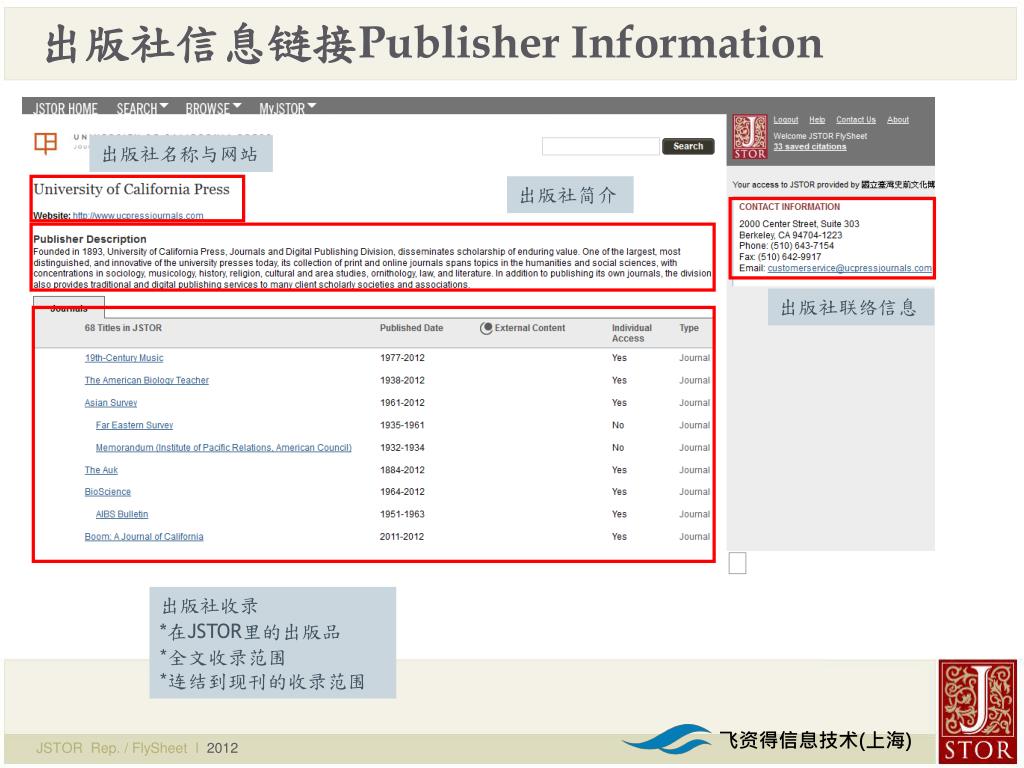Screen dimensions: 1024x768
Task: Click the Logout link
Action: [x=786, y=120]
